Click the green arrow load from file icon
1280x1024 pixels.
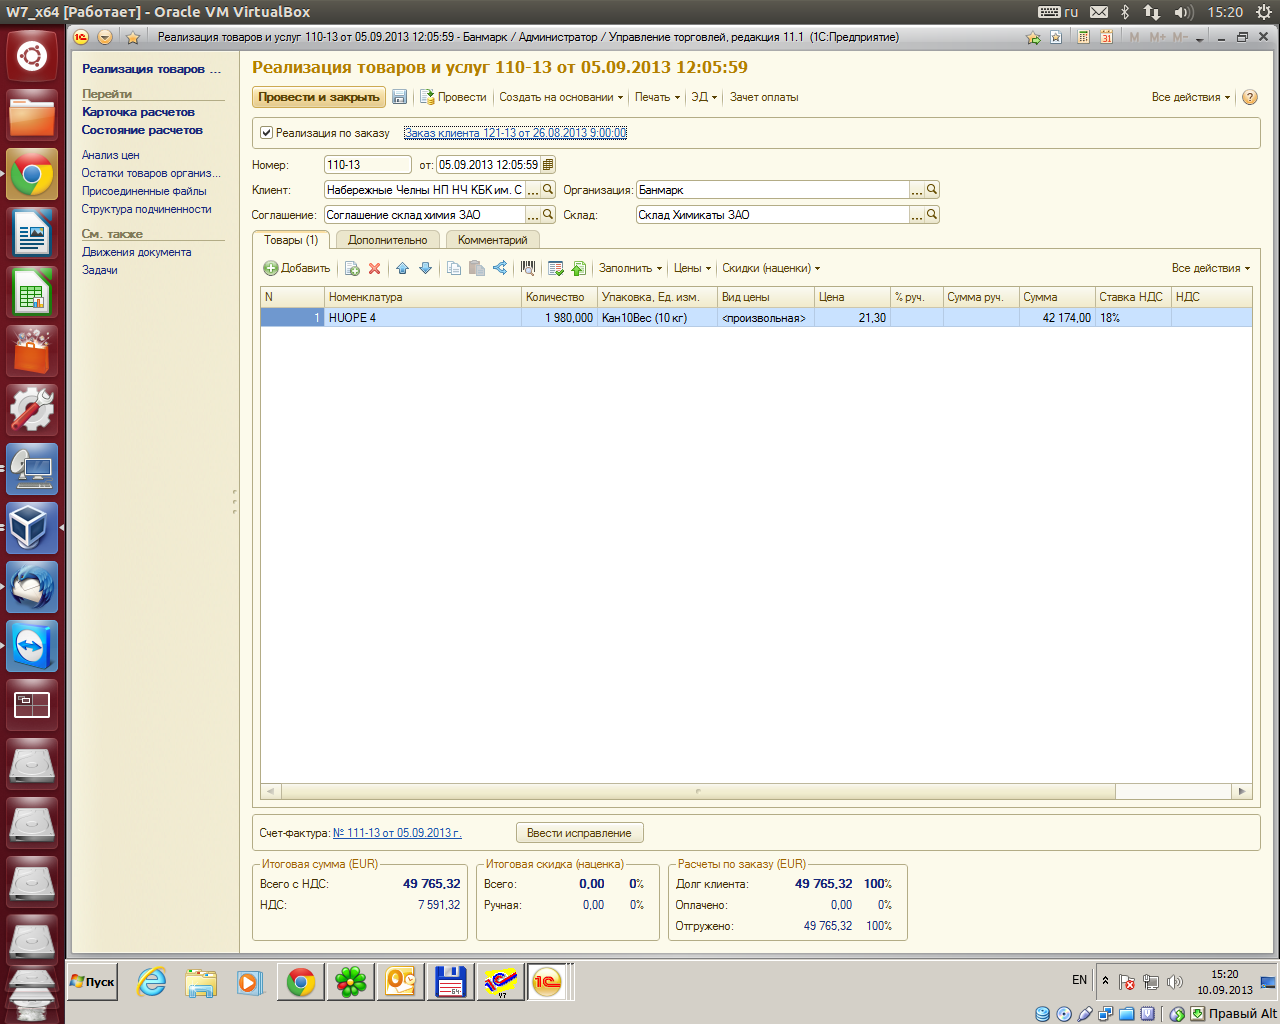tap(579, 268)
